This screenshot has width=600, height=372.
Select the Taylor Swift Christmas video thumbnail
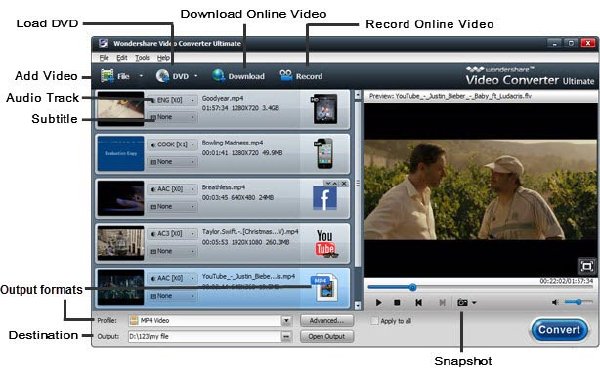coord(121,243)
